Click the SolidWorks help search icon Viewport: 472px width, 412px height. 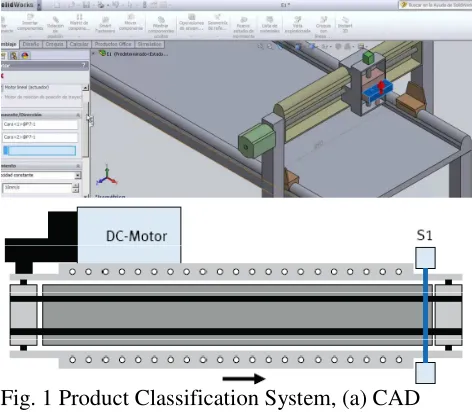point(404,5)
